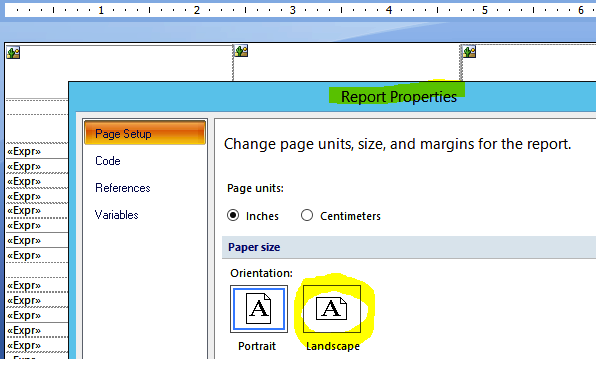596x369 pixels.
Task: Click the ruler at mark 3
Action: pos(293,10)
